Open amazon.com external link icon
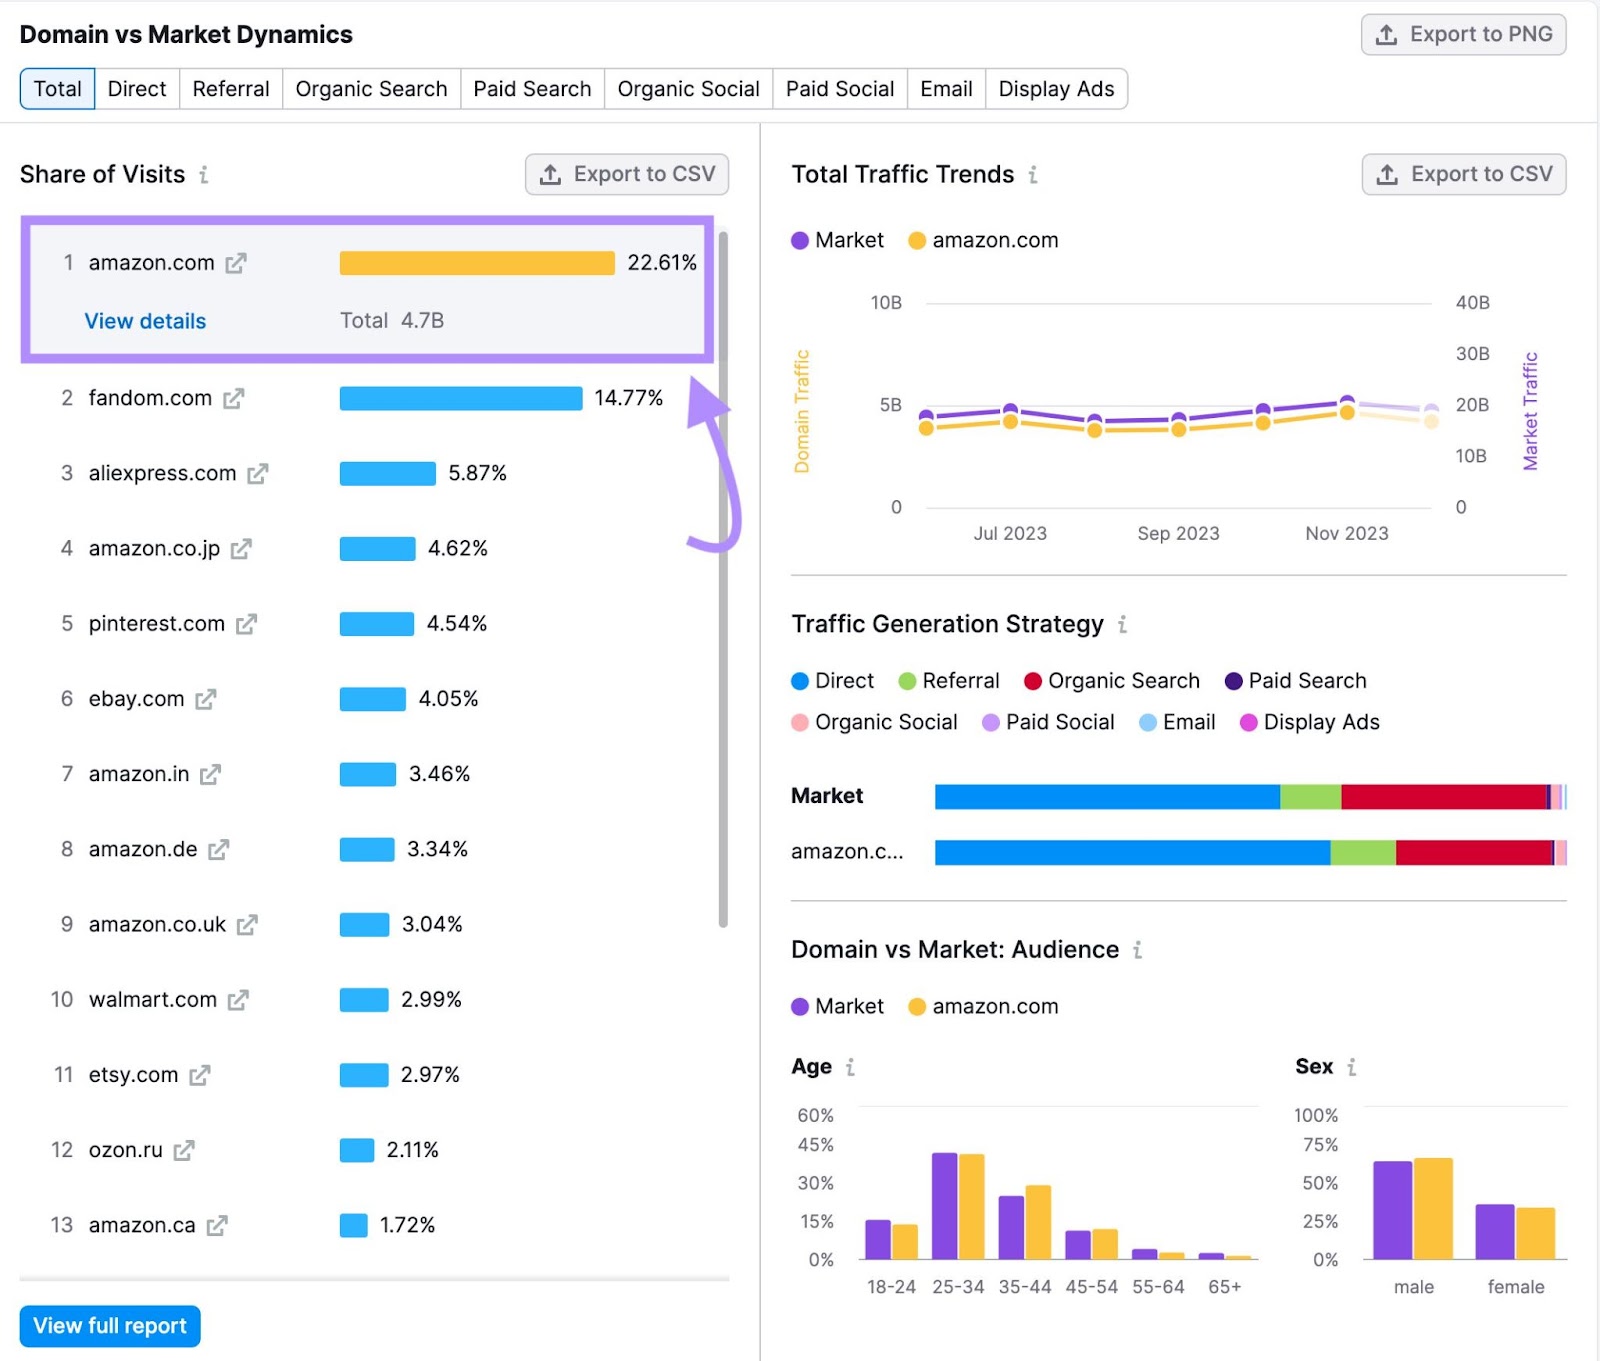 point(236,263)
